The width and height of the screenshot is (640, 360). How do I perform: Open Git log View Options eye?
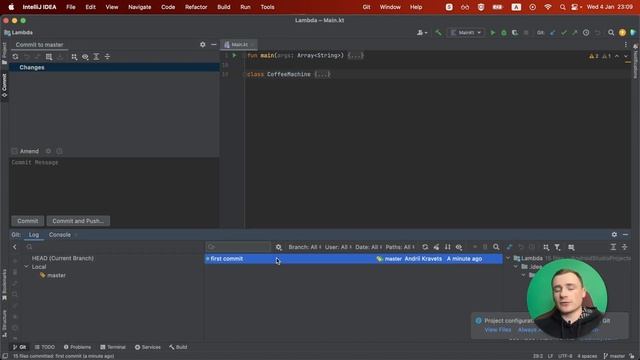click(459, 247)
